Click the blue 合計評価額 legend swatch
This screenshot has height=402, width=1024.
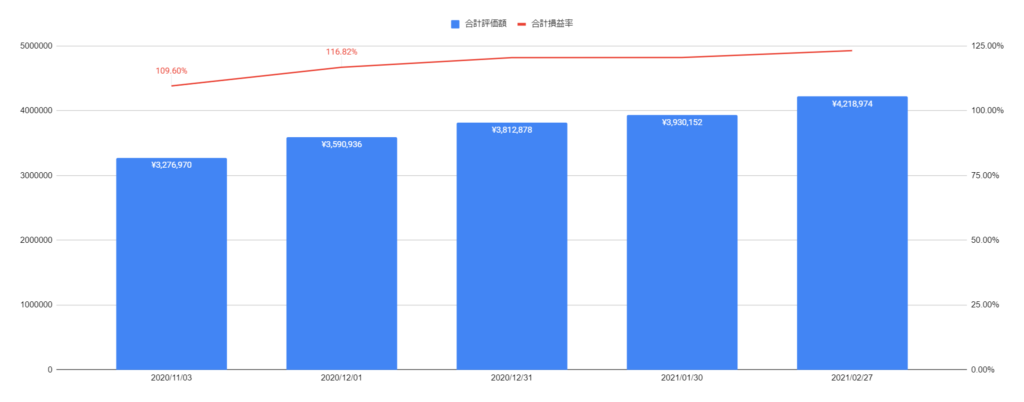[455, 24]
